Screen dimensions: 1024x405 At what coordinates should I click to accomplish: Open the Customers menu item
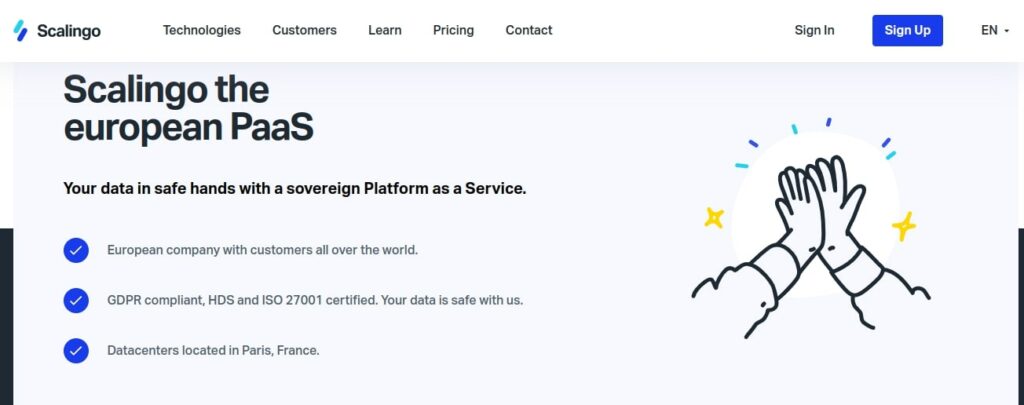point(304,30)
